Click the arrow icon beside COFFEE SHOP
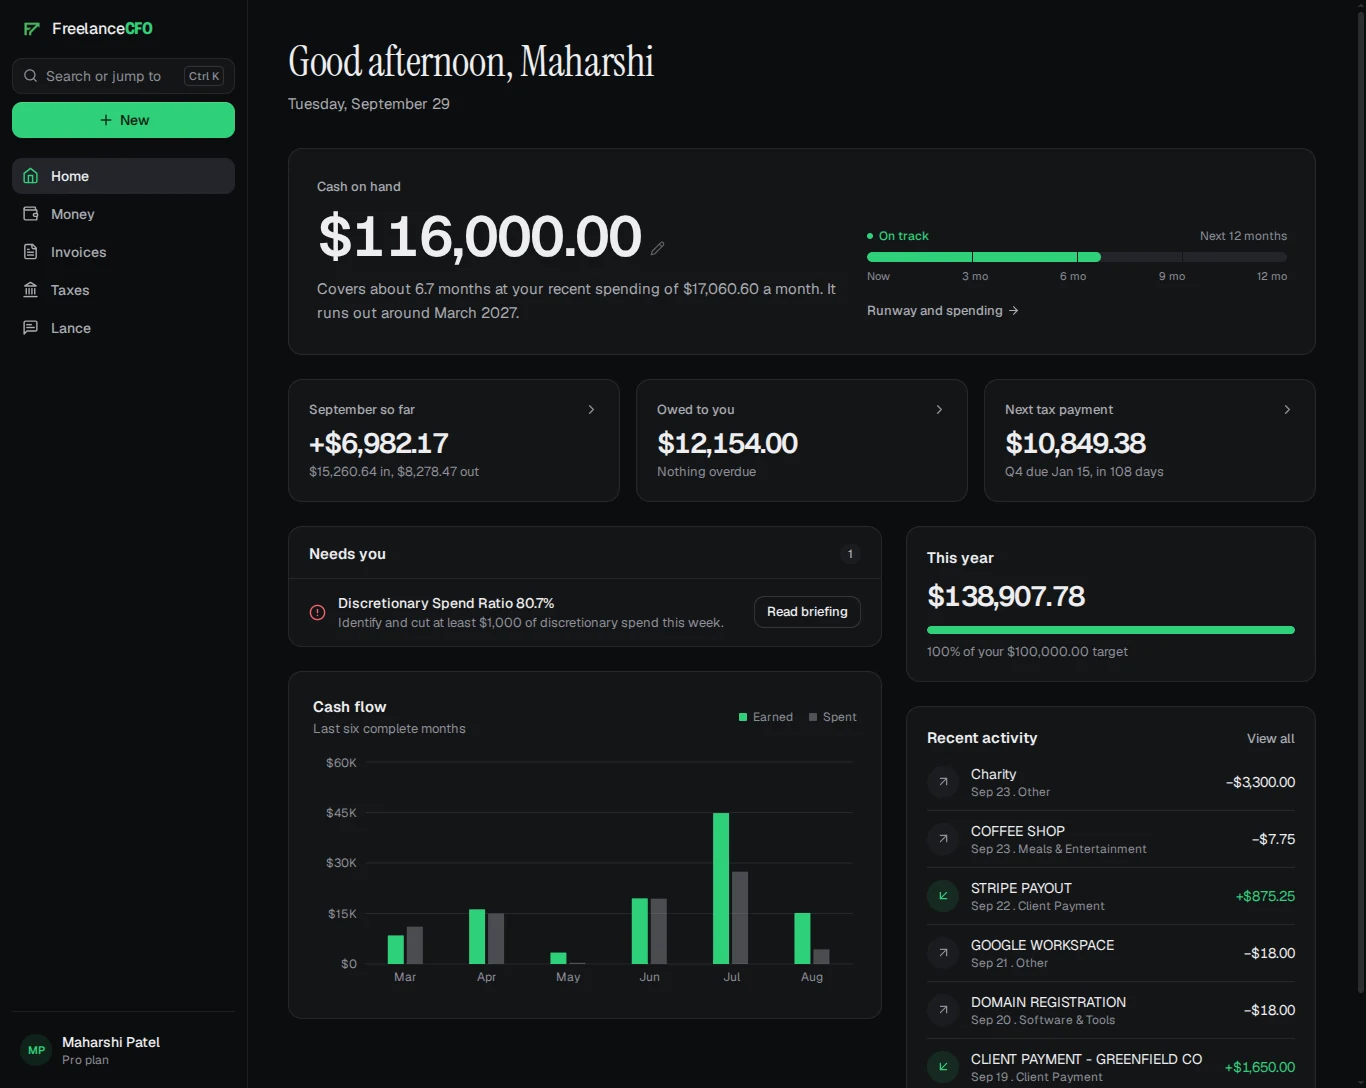1366x1088 pixels. (x=943, y=839)
